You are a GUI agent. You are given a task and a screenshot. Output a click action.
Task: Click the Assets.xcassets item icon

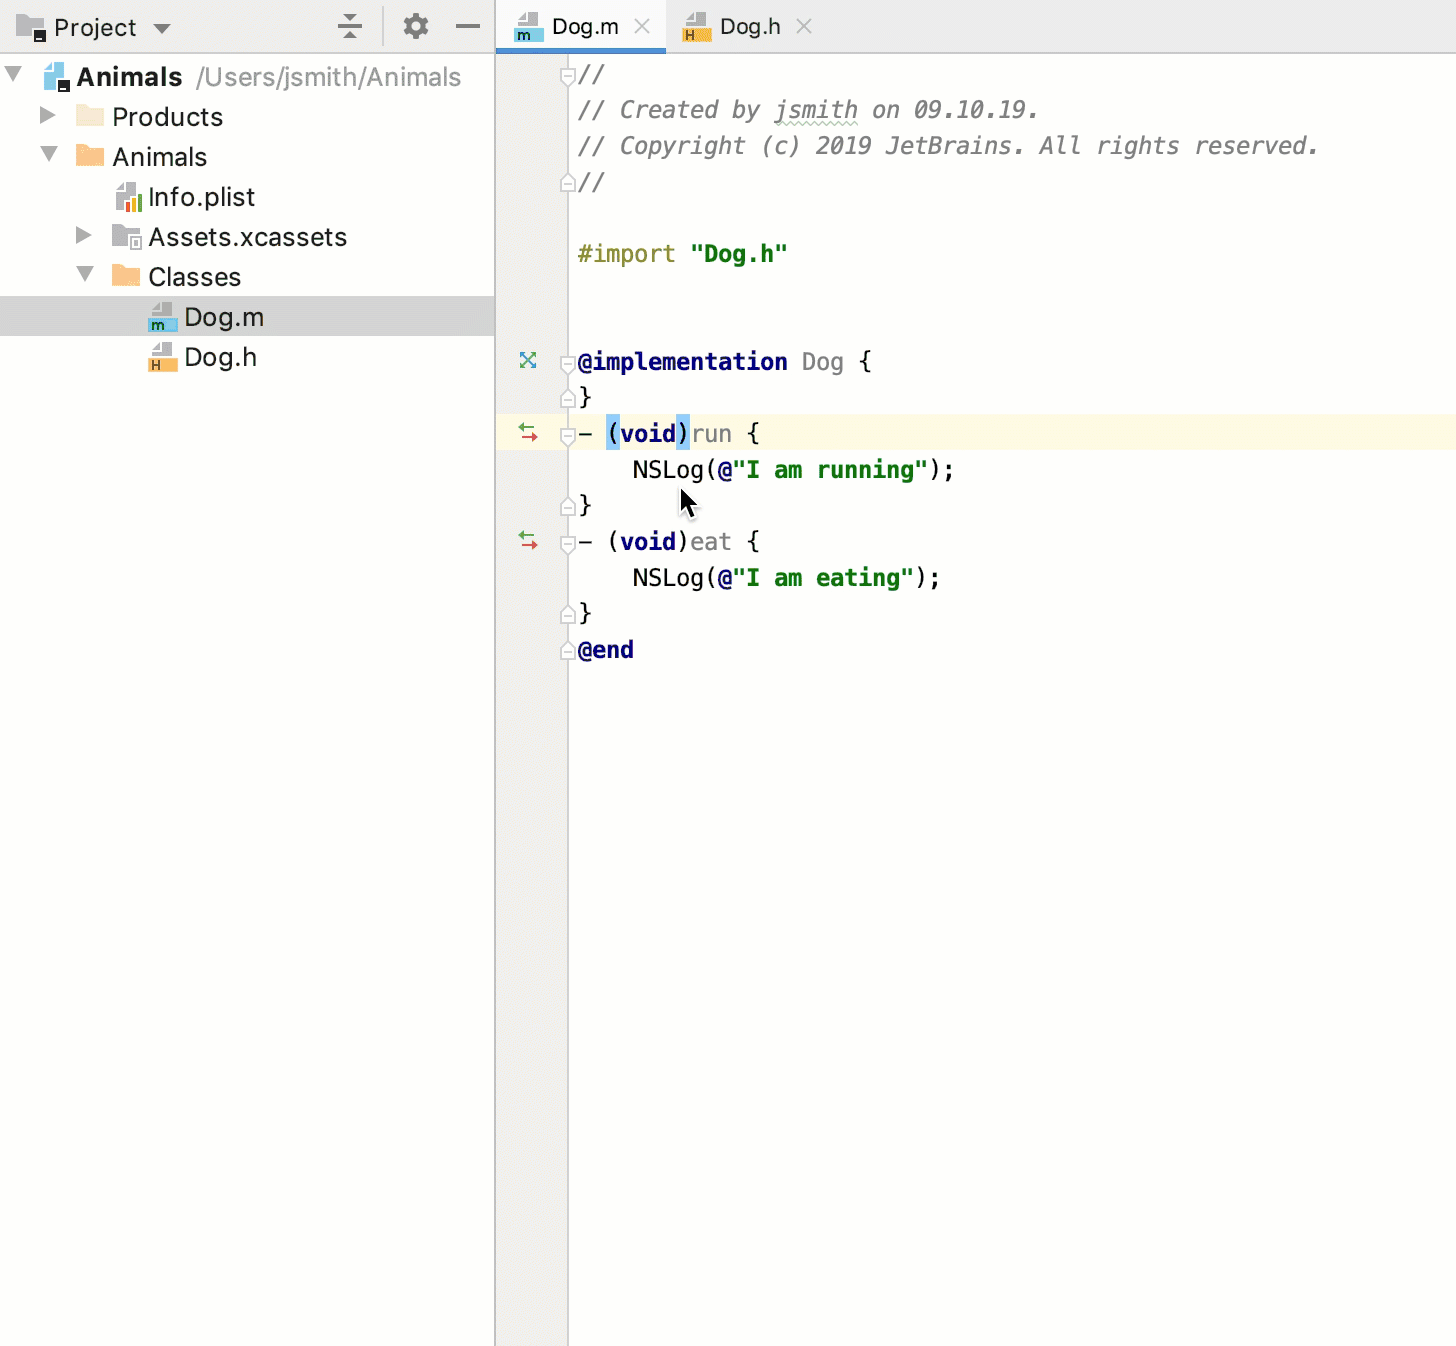tap(126, 237)
